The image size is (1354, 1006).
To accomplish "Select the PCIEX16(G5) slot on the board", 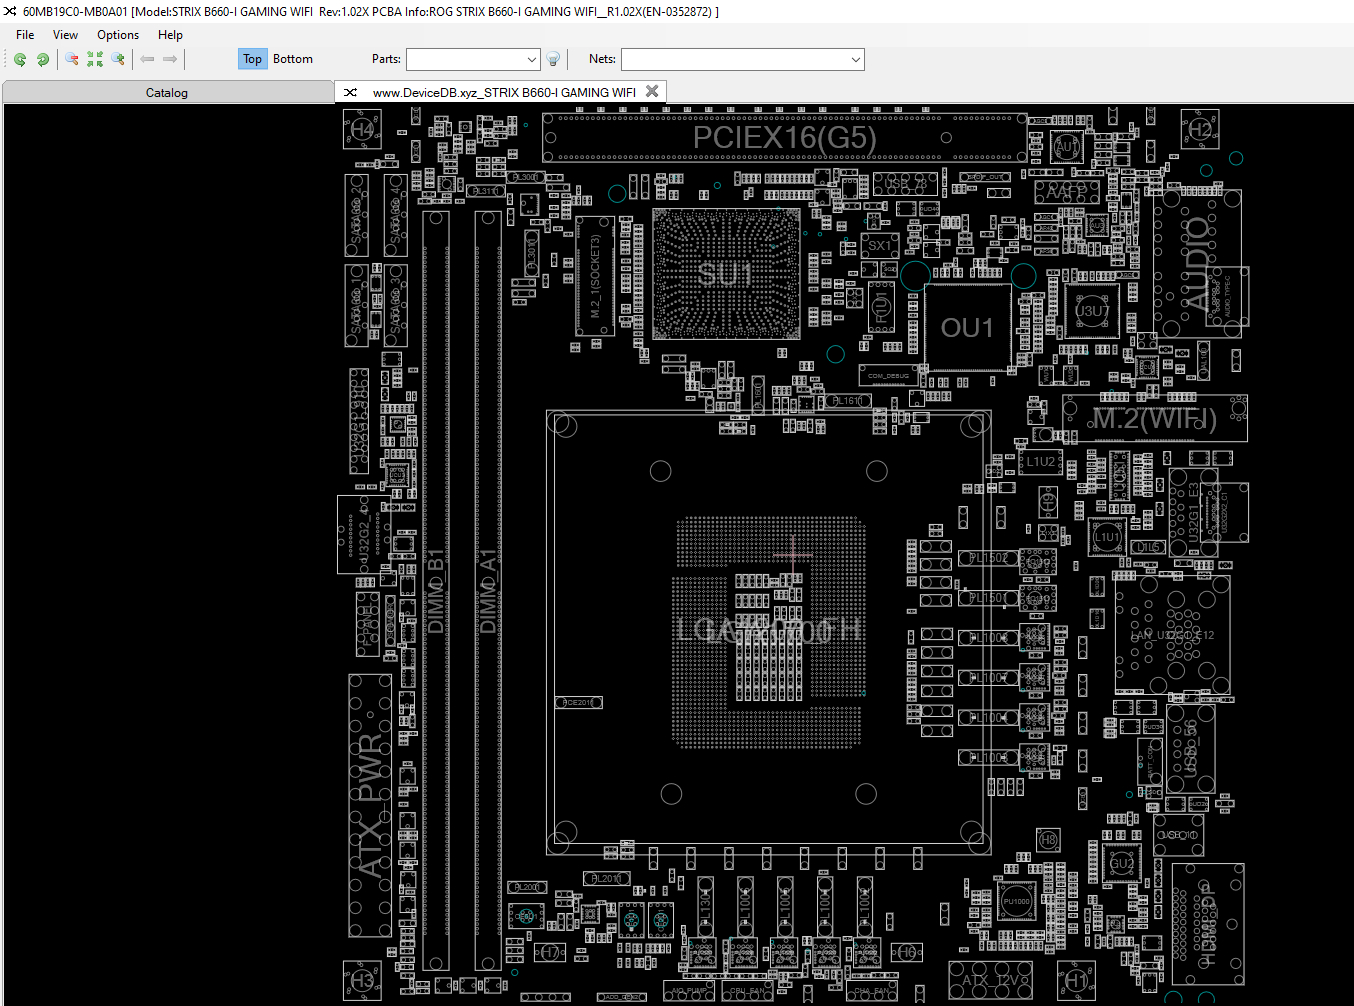I will click(x=785, y=137).
